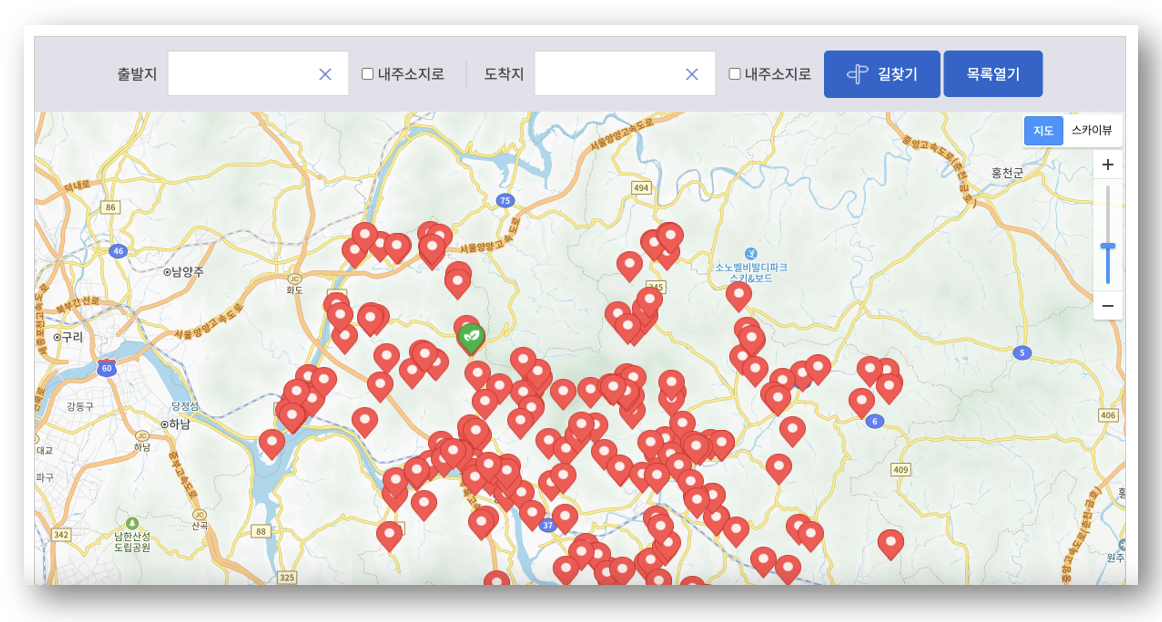1162x622 pixels.
Task: Click the blue route 6 road badge
Action: [x=876, y=423]
